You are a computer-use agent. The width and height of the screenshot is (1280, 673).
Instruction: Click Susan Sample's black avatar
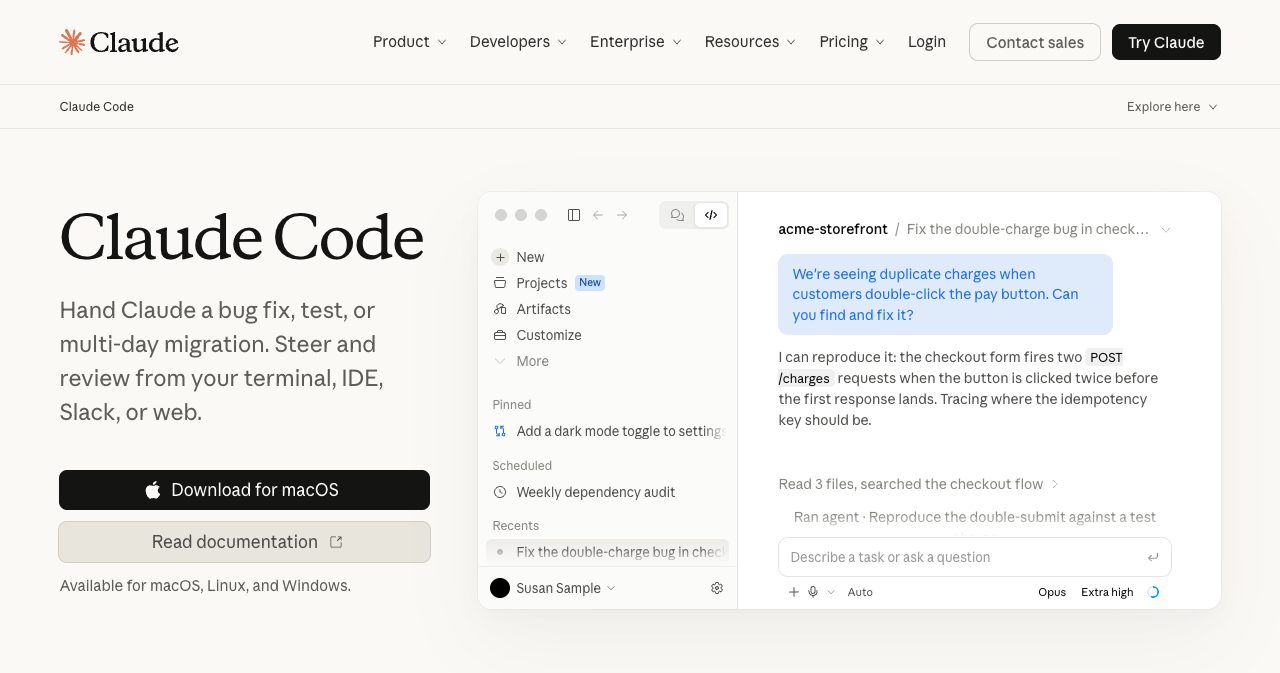(x=500, y=588)
